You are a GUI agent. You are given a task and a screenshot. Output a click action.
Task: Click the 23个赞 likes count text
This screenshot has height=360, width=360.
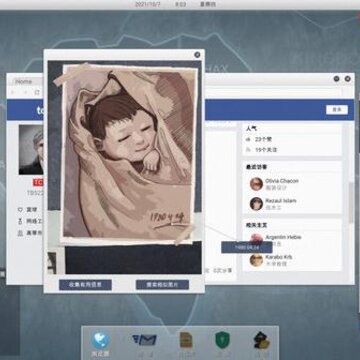coord(263,139)
